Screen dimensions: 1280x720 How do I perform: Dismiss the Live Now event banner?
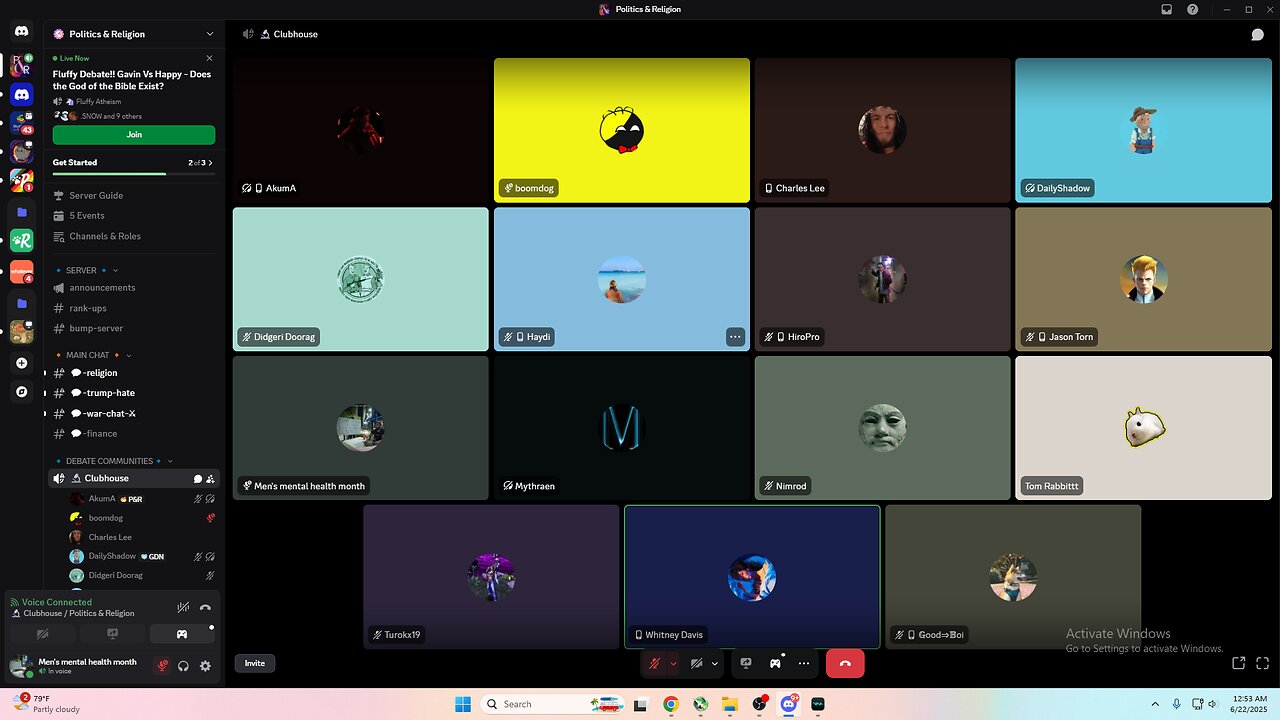point(209,58)
